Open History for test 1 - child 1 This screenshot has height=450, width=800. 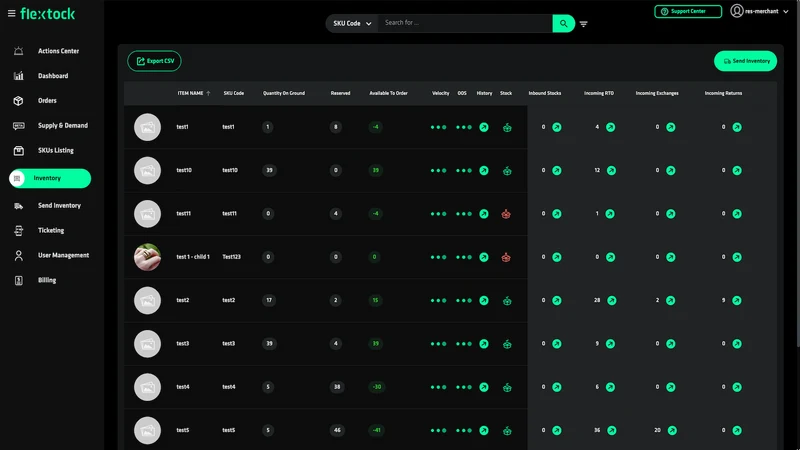tap(484, 257)
